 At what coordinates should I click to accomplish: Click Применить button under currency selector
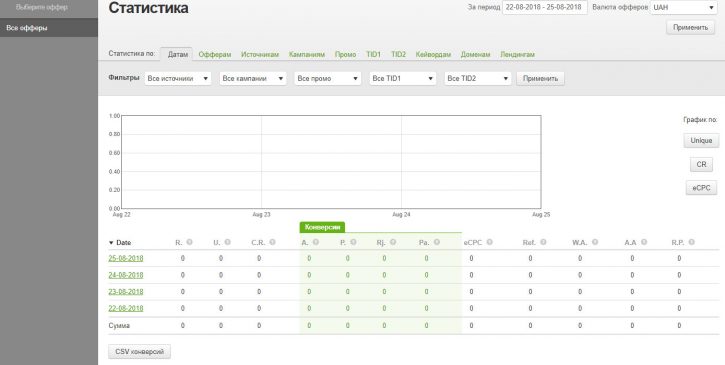(x=690, y=27)
